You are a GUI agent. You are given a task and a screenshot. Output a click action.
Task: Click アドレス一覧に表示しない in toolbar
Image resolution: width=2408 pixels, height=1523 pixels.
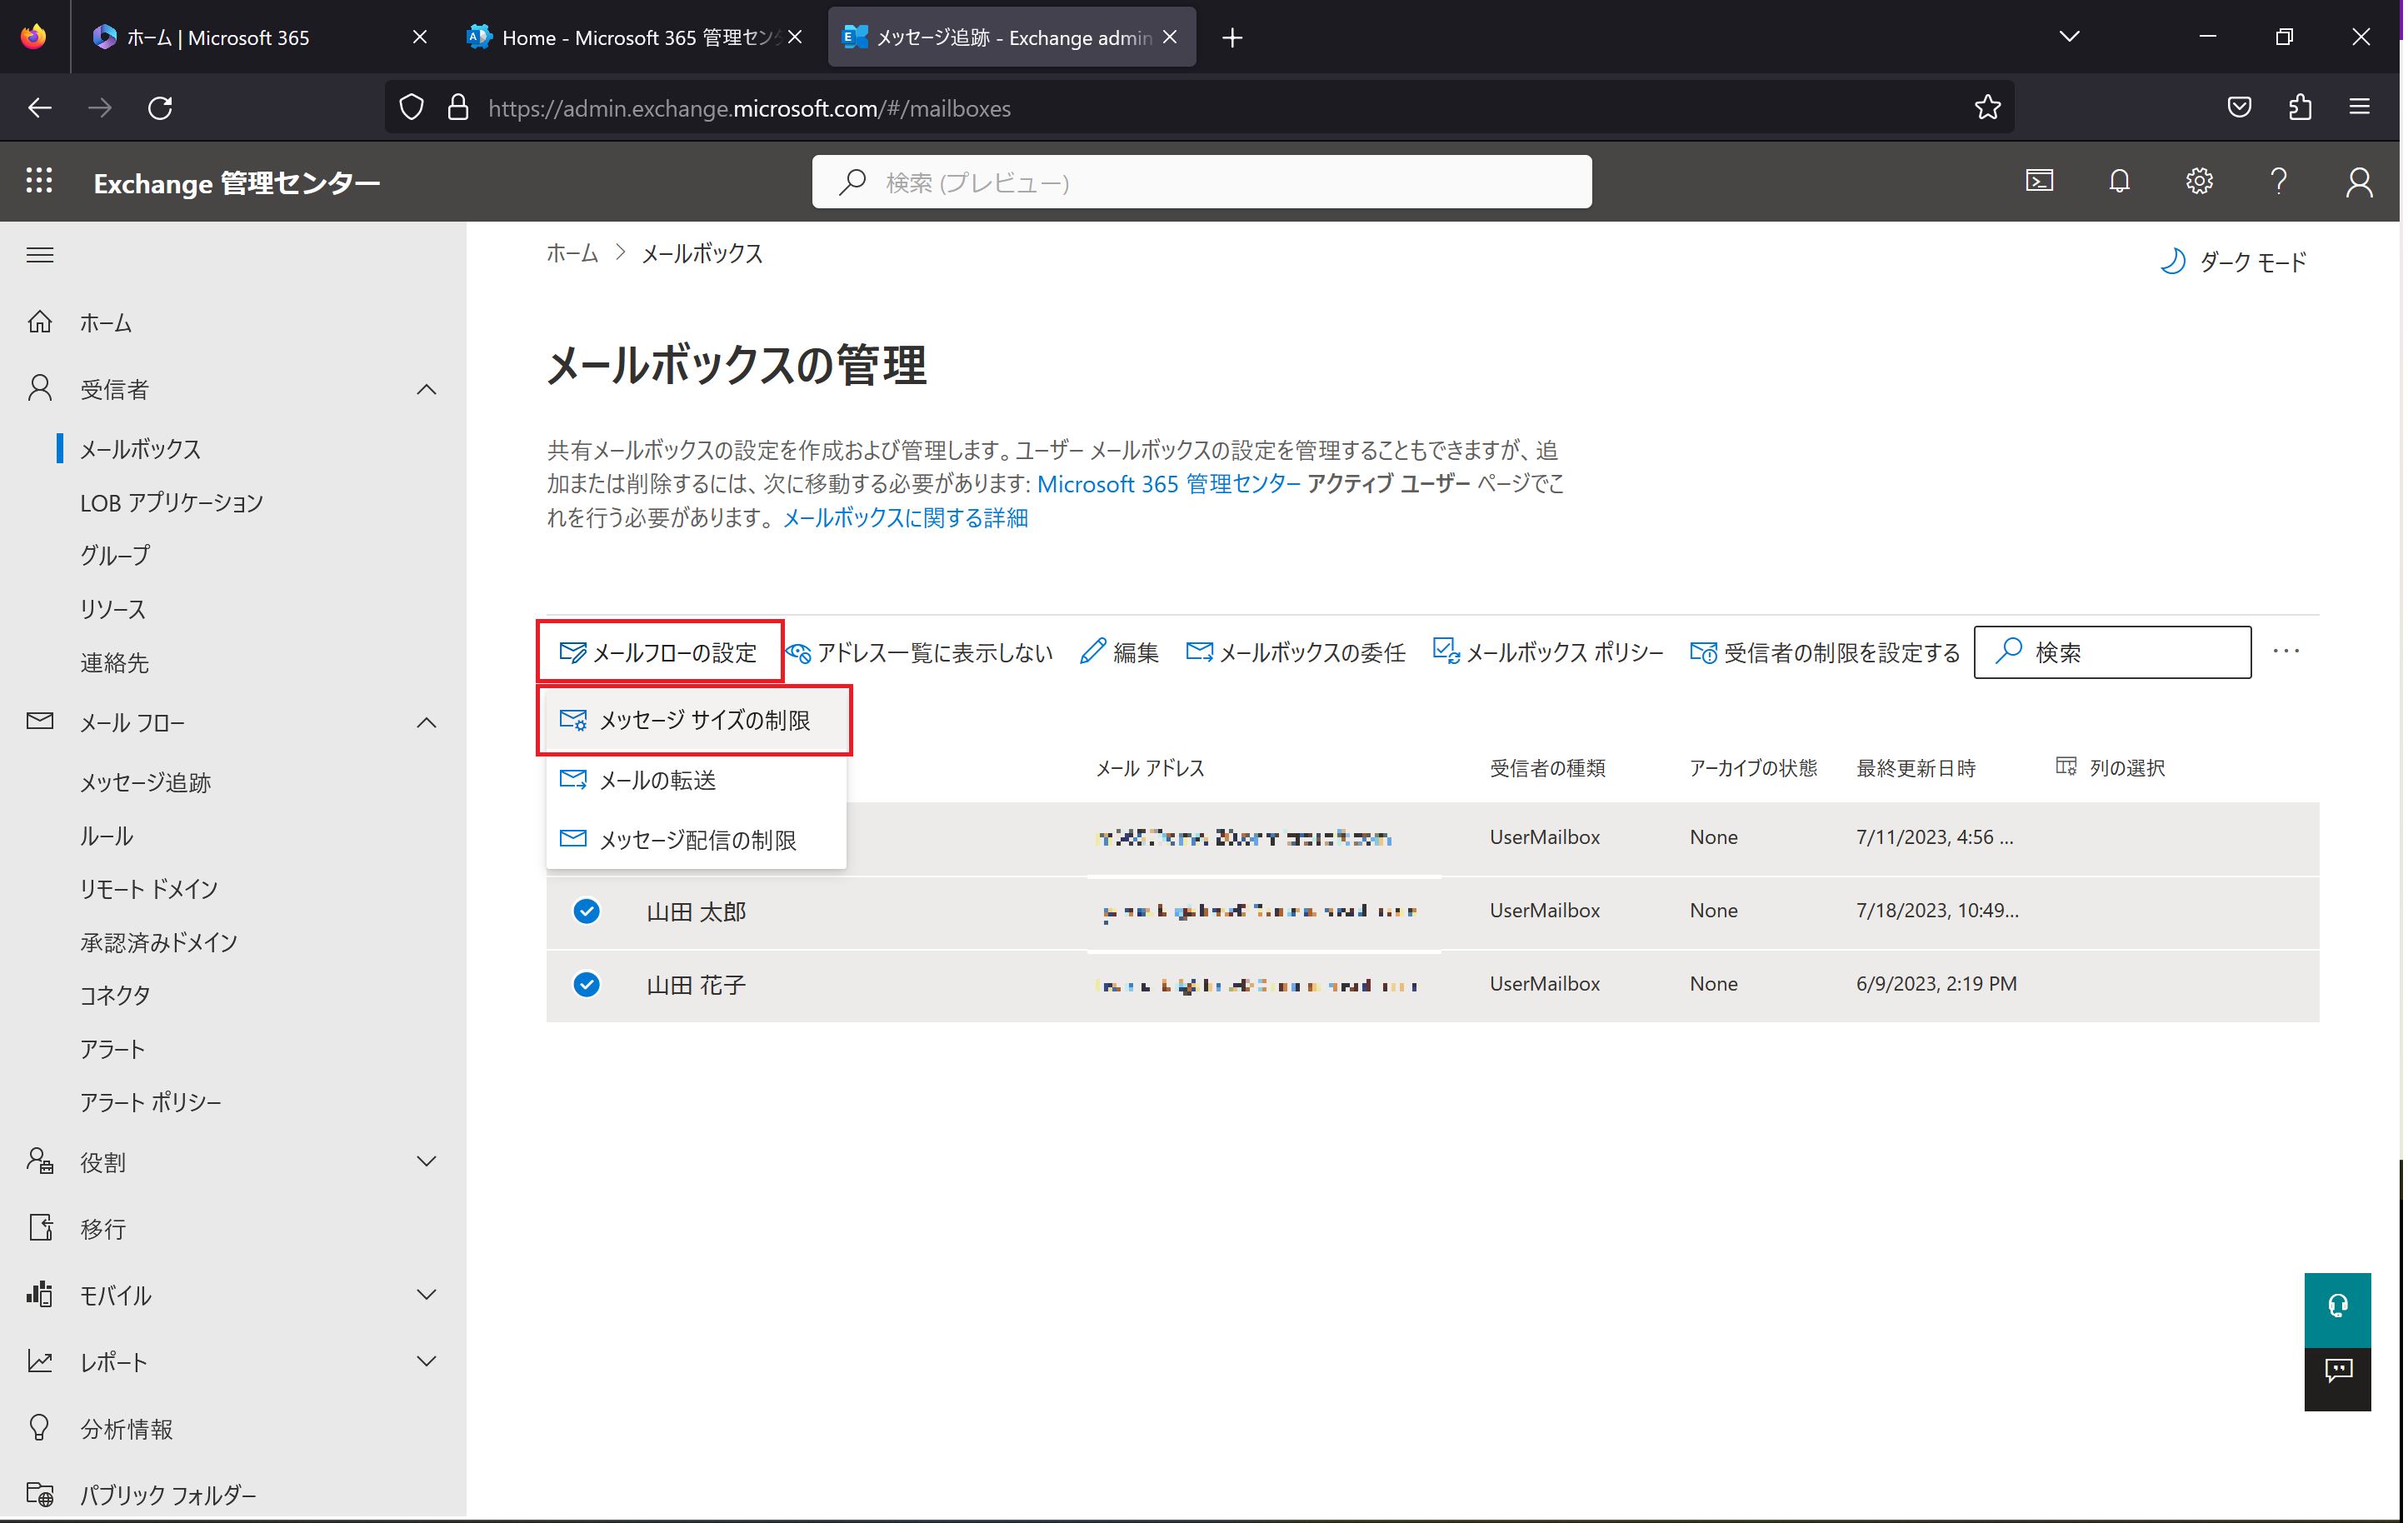tap(919, 652)
